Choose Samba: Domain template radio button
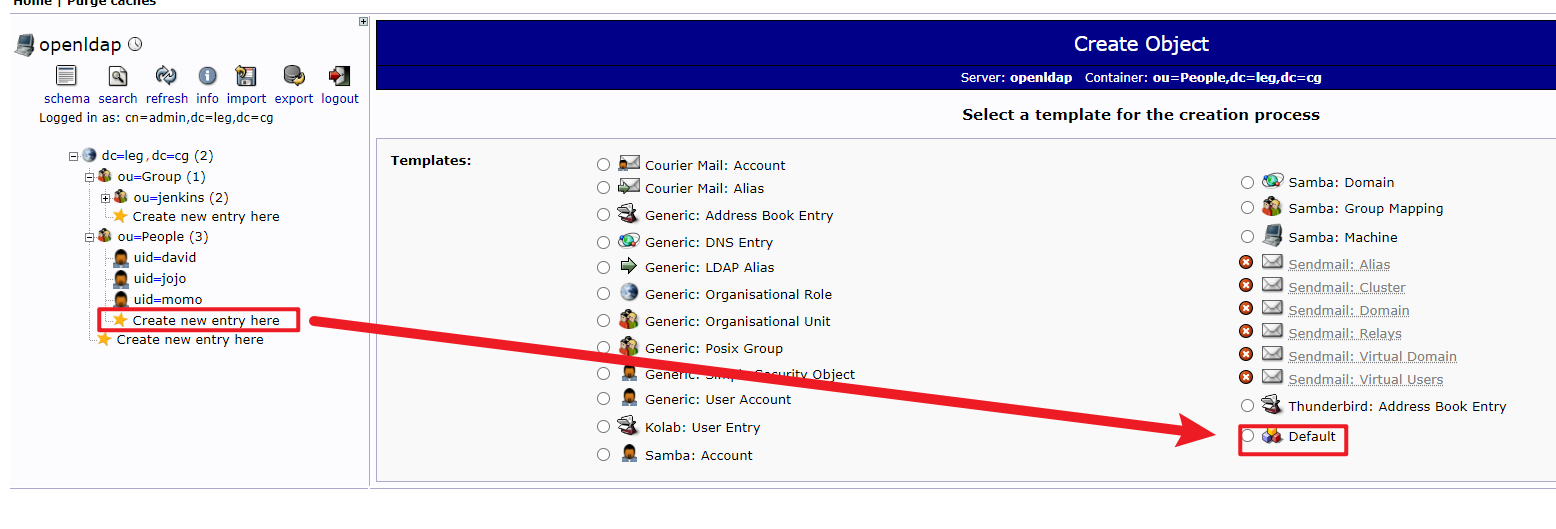This screenshot has width=1556, height=529. [1247, 182]
